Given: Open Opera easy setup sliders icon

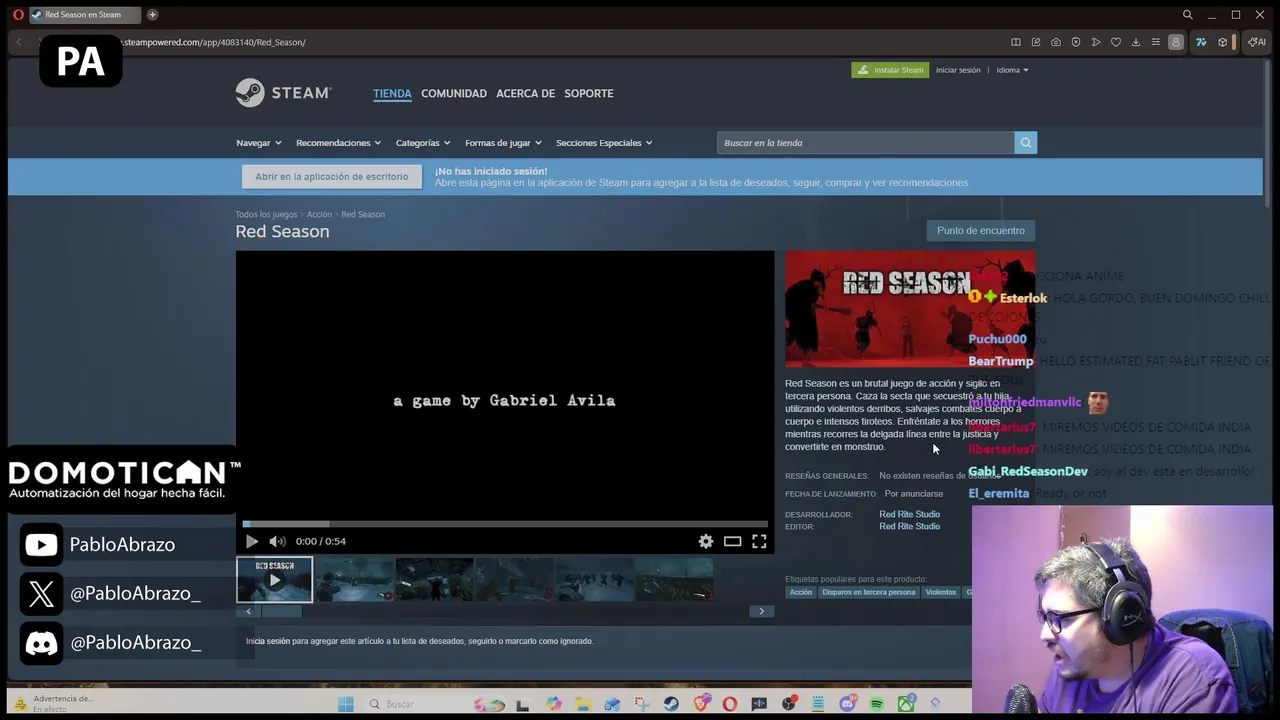Looking at the screenshot, I should click(x=1156, y=42).
